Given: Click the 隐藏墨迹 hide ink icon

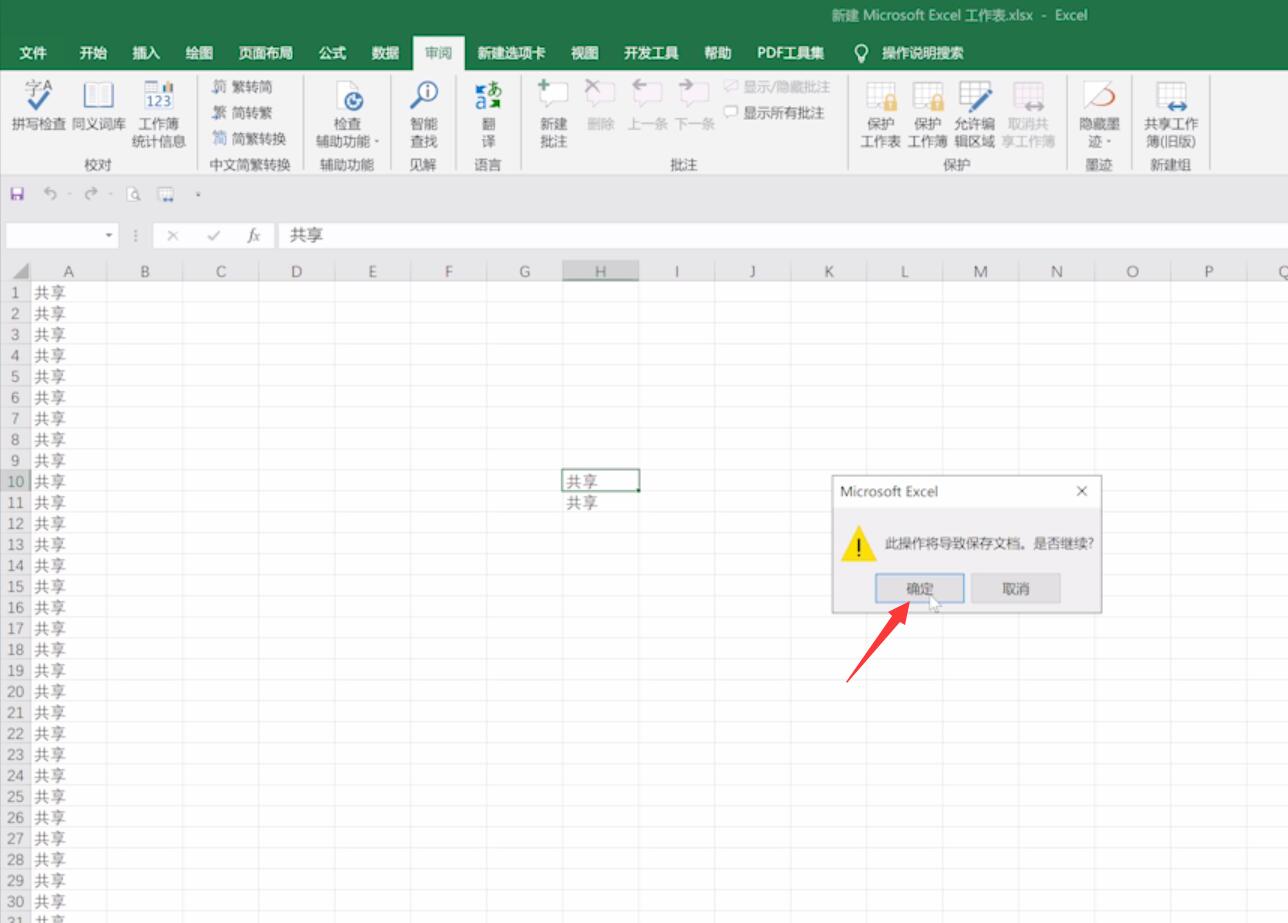Looking at the screenshot, I should pos(1099,96).
